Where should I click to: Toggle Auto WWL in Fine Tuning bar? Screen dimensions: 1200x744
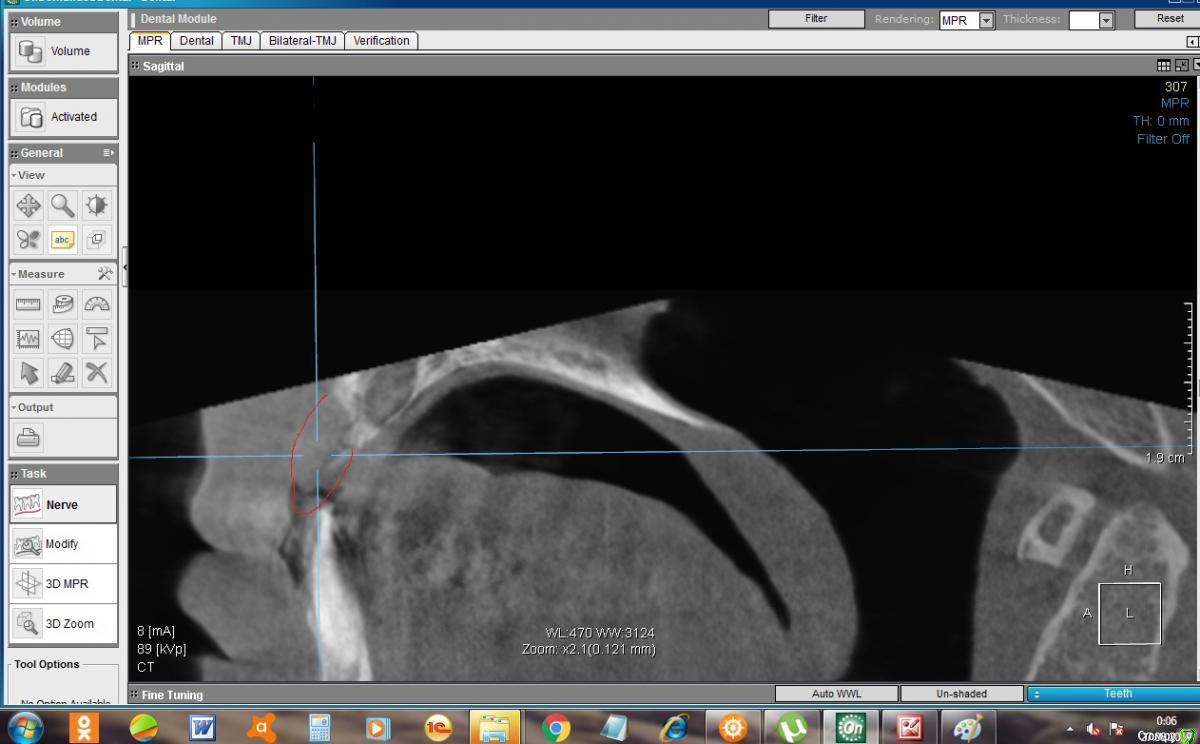point(836,694)
